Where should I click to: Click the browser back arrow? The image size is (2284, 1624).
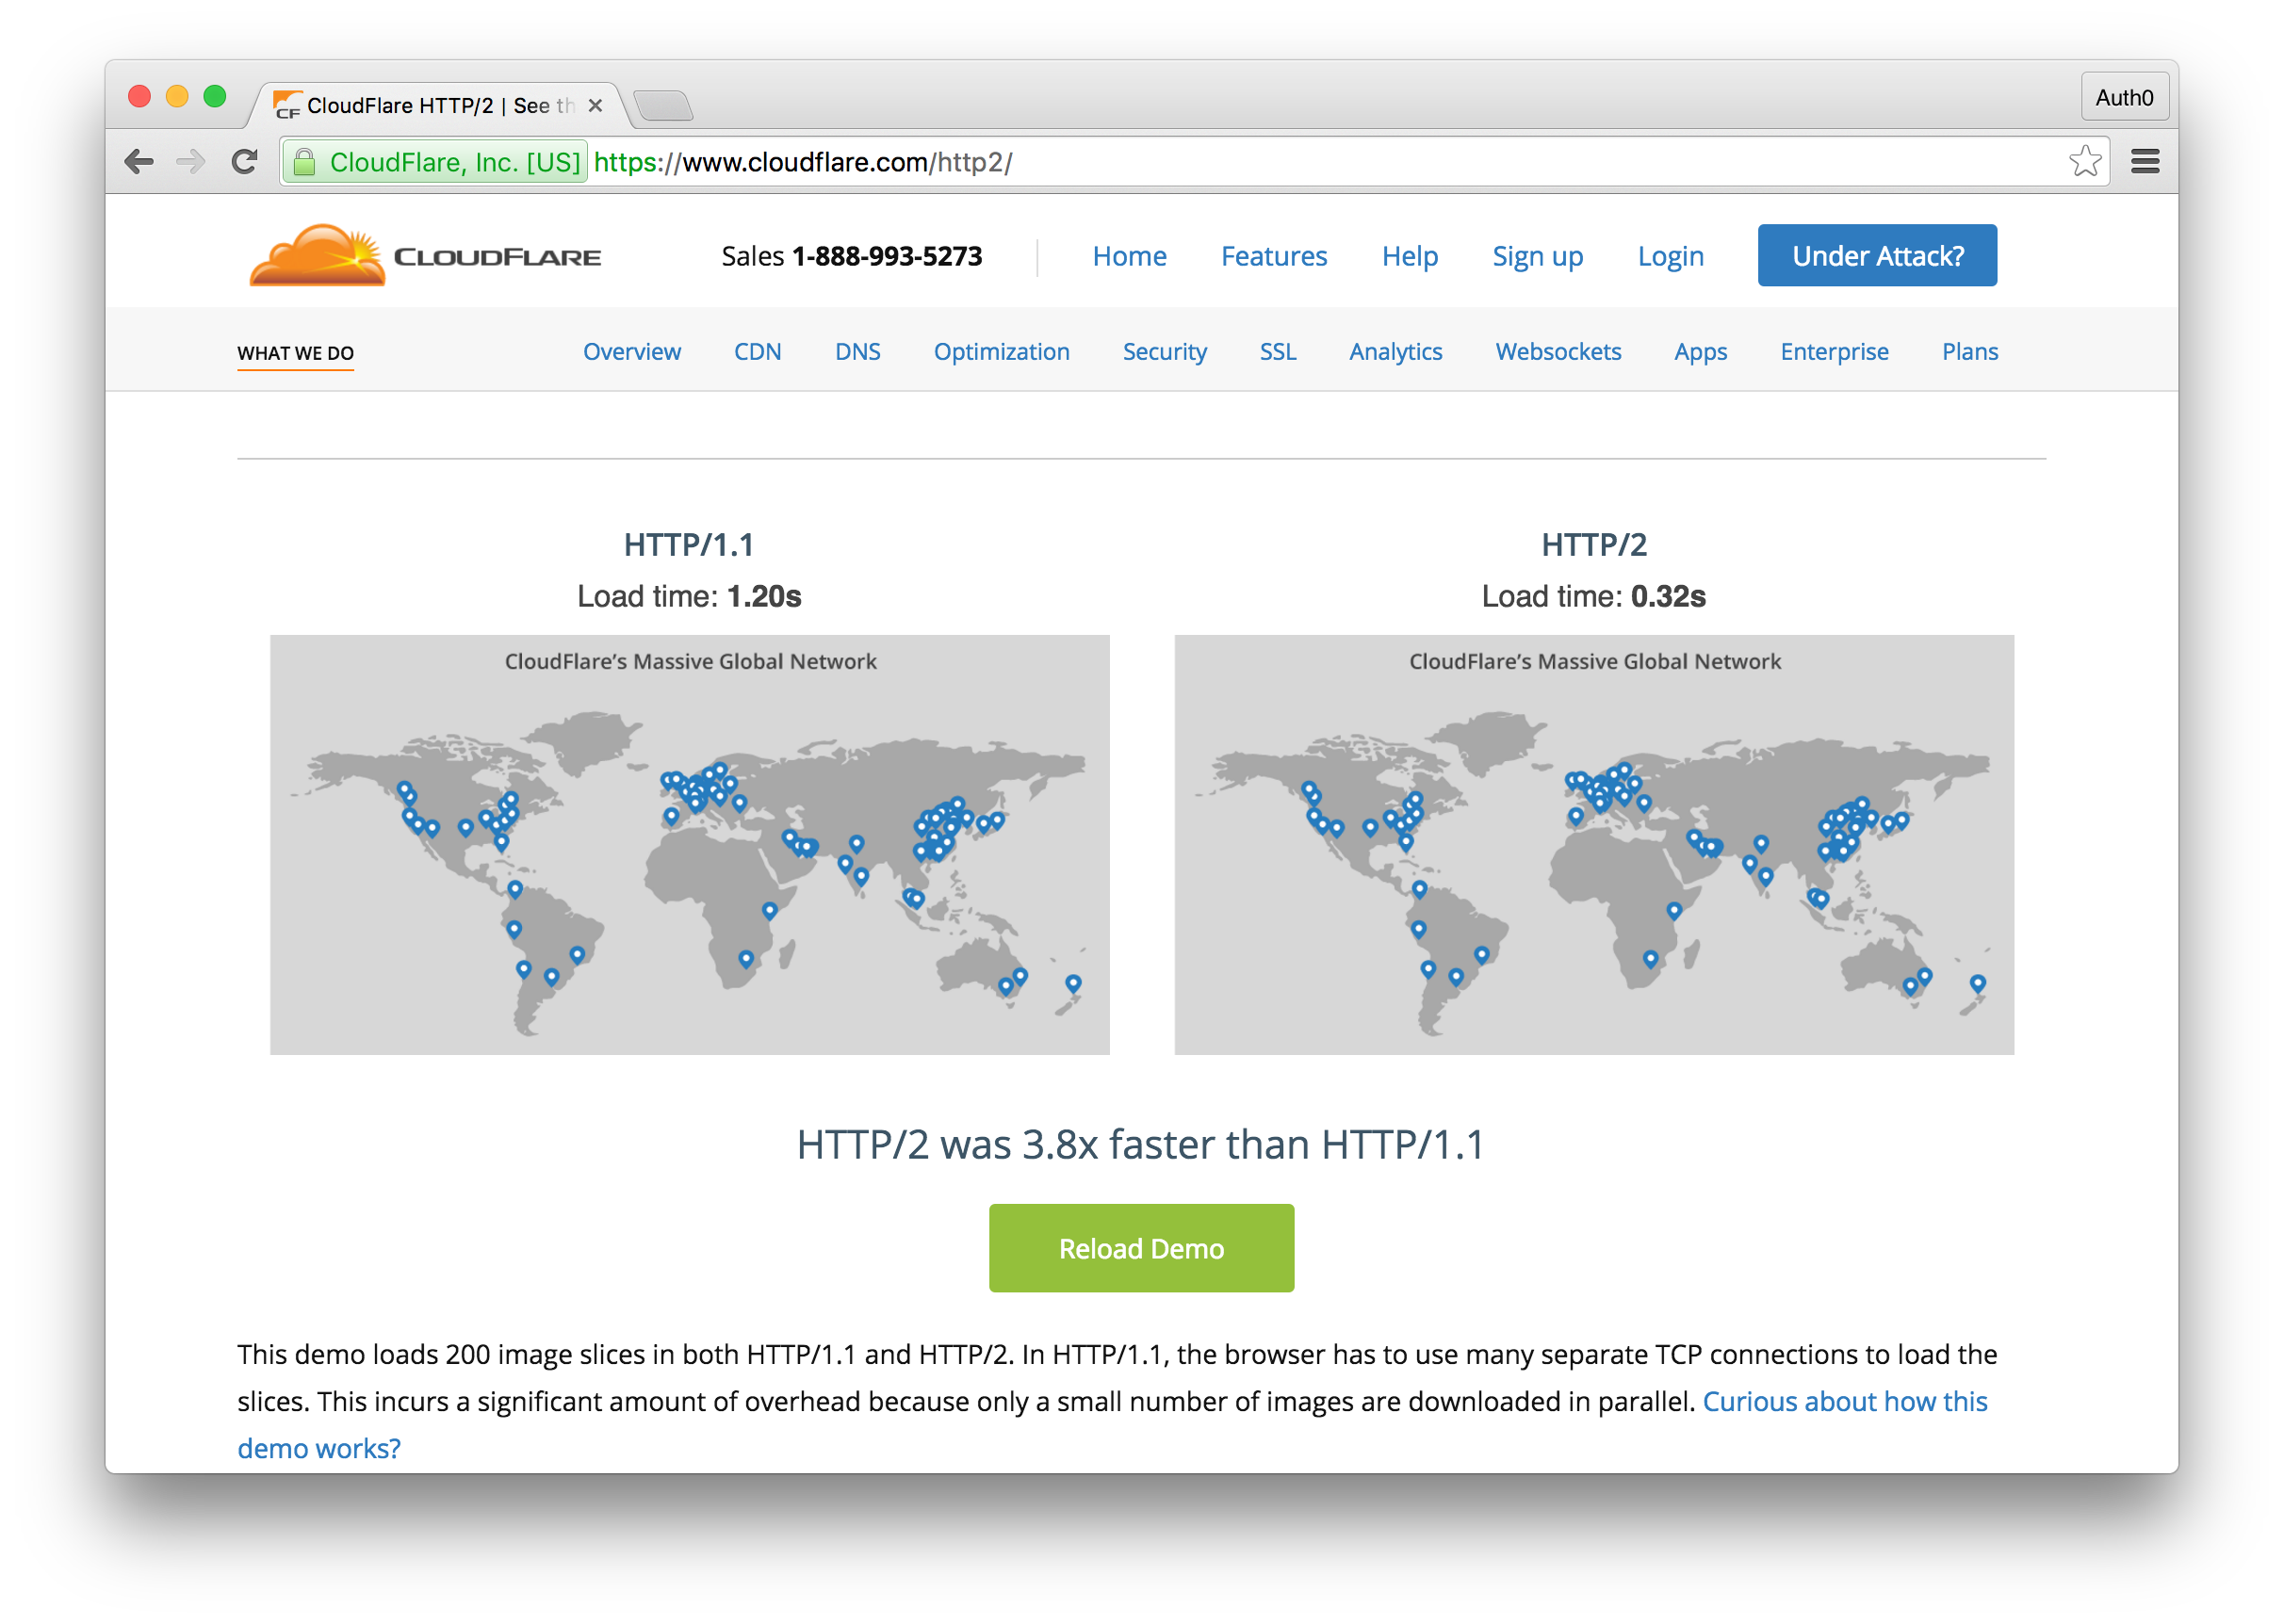[x=139, y=161]
